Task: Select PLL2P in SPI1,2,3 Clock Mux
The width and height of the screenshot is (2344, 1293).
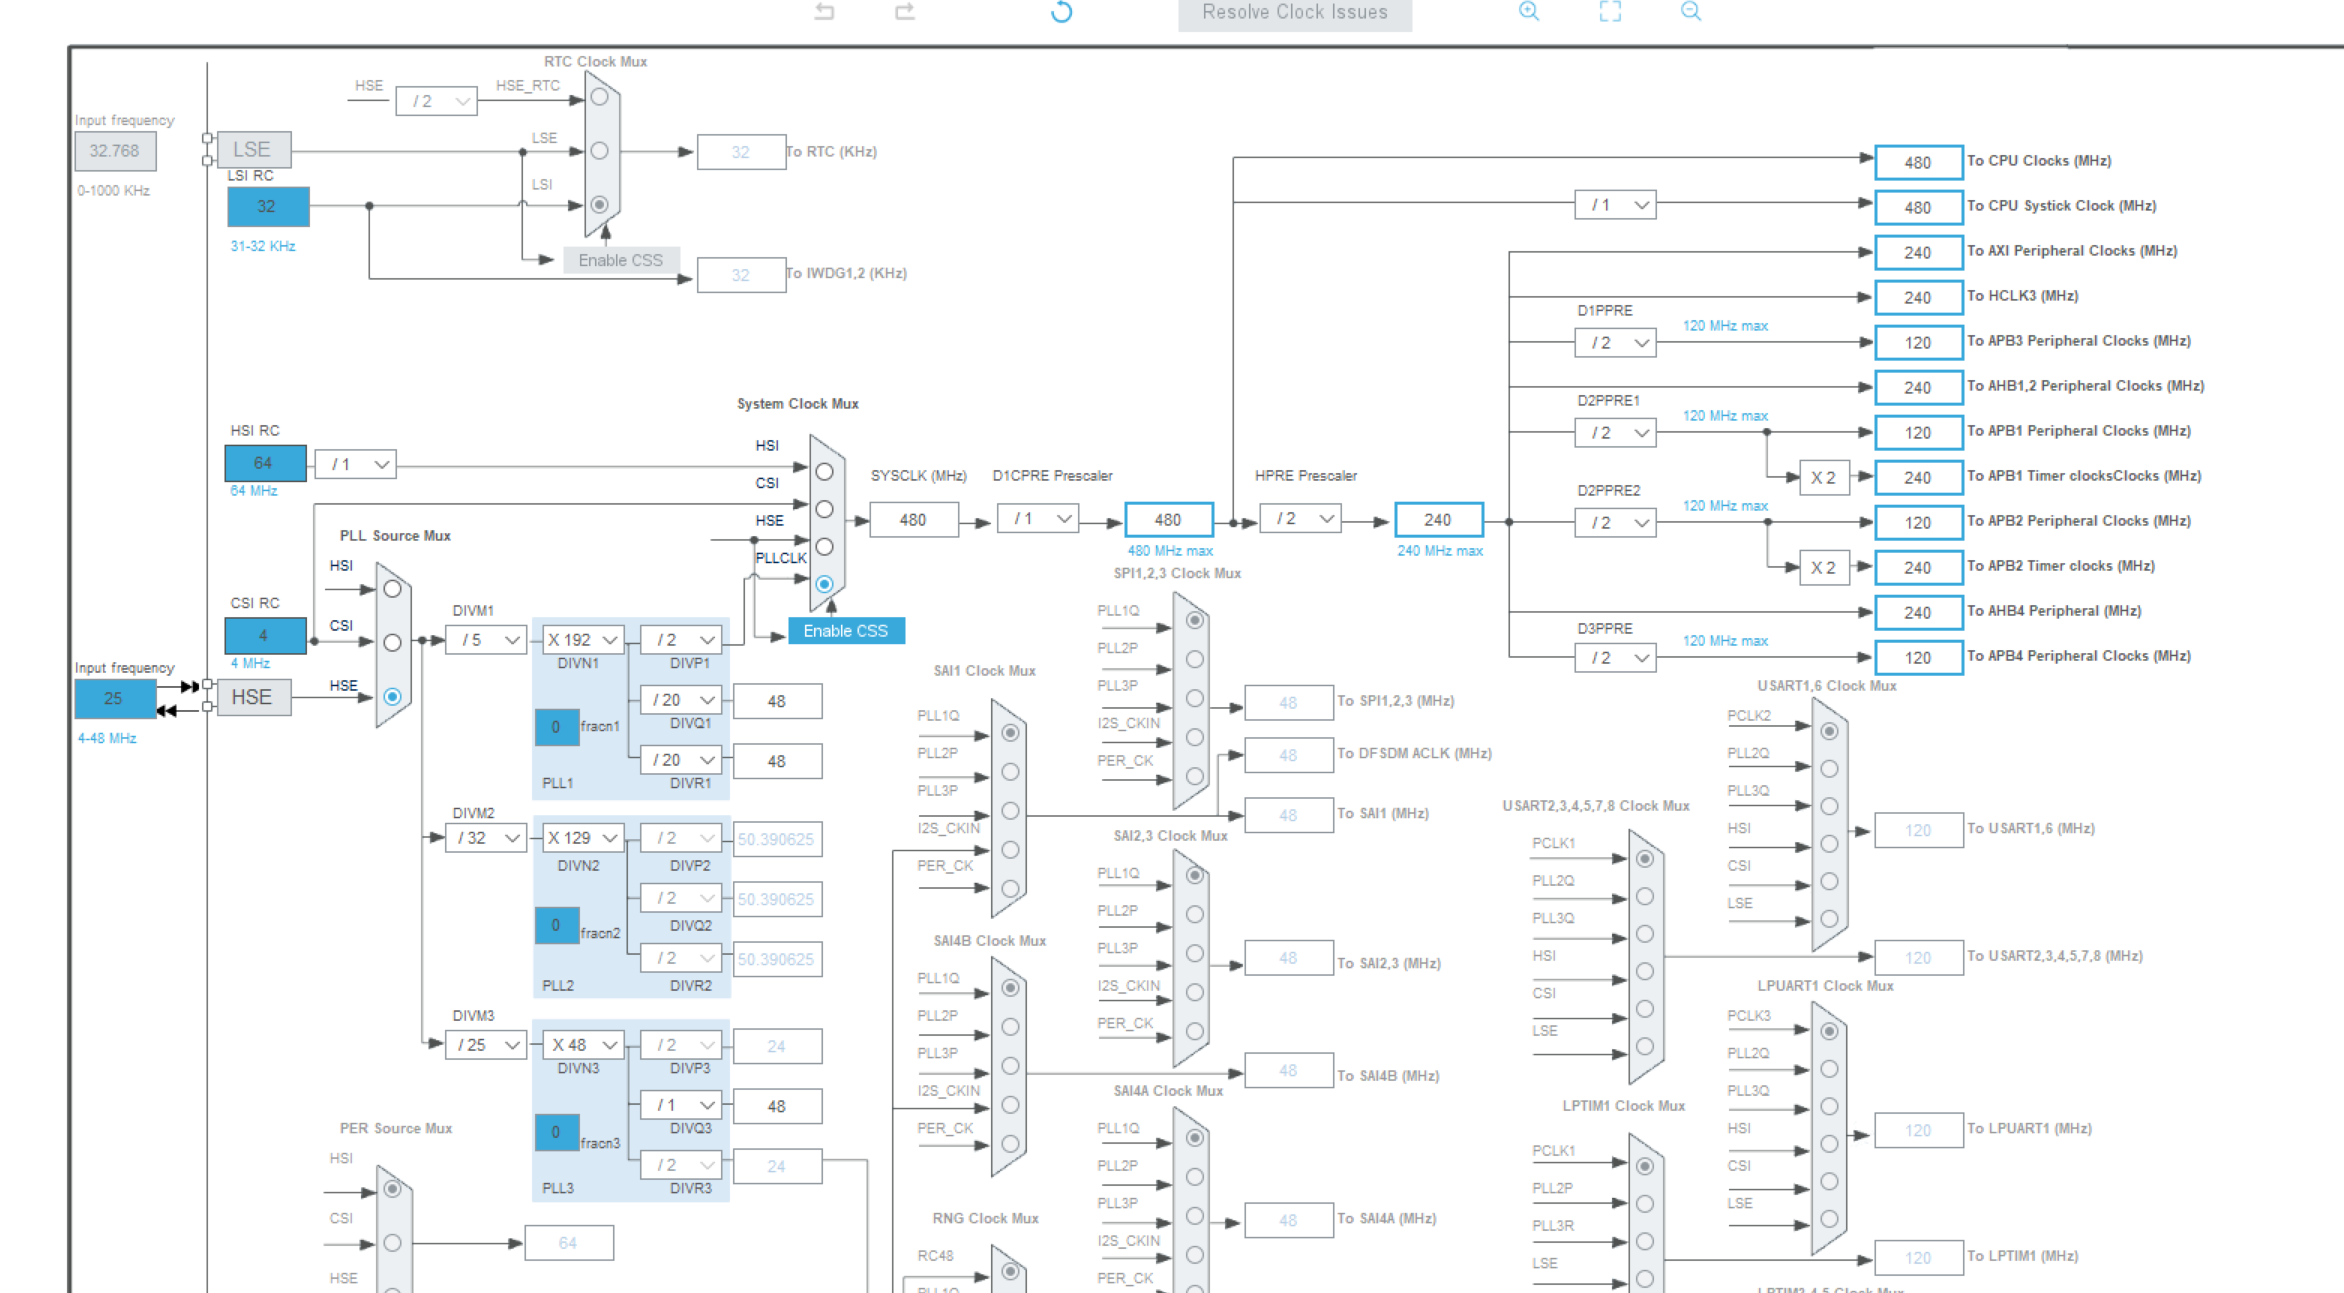Action: coord(1194,659)
